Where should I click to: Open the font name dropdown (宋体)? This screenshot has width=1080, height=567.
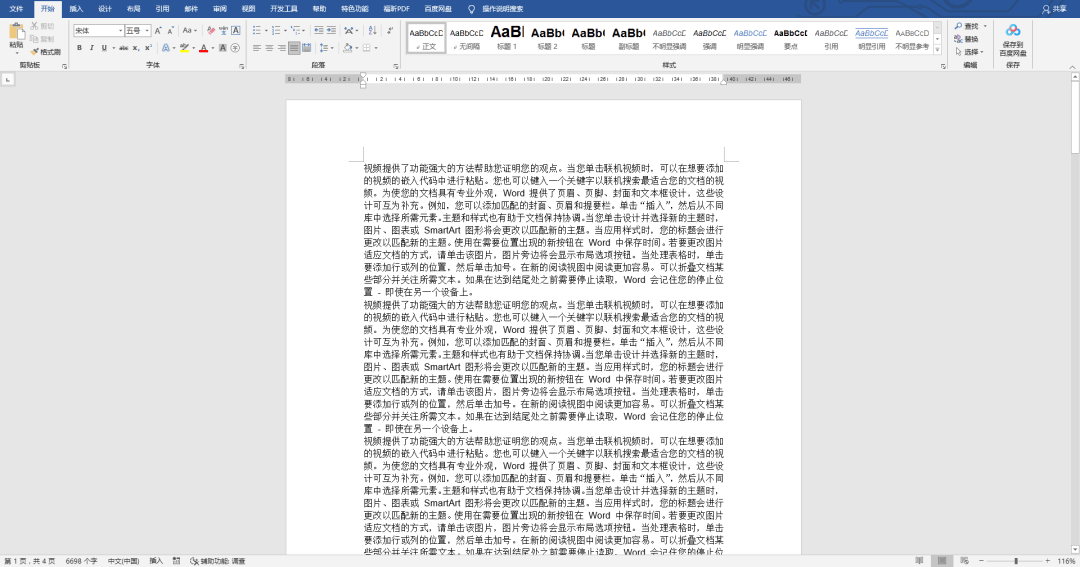coord(120,30)
